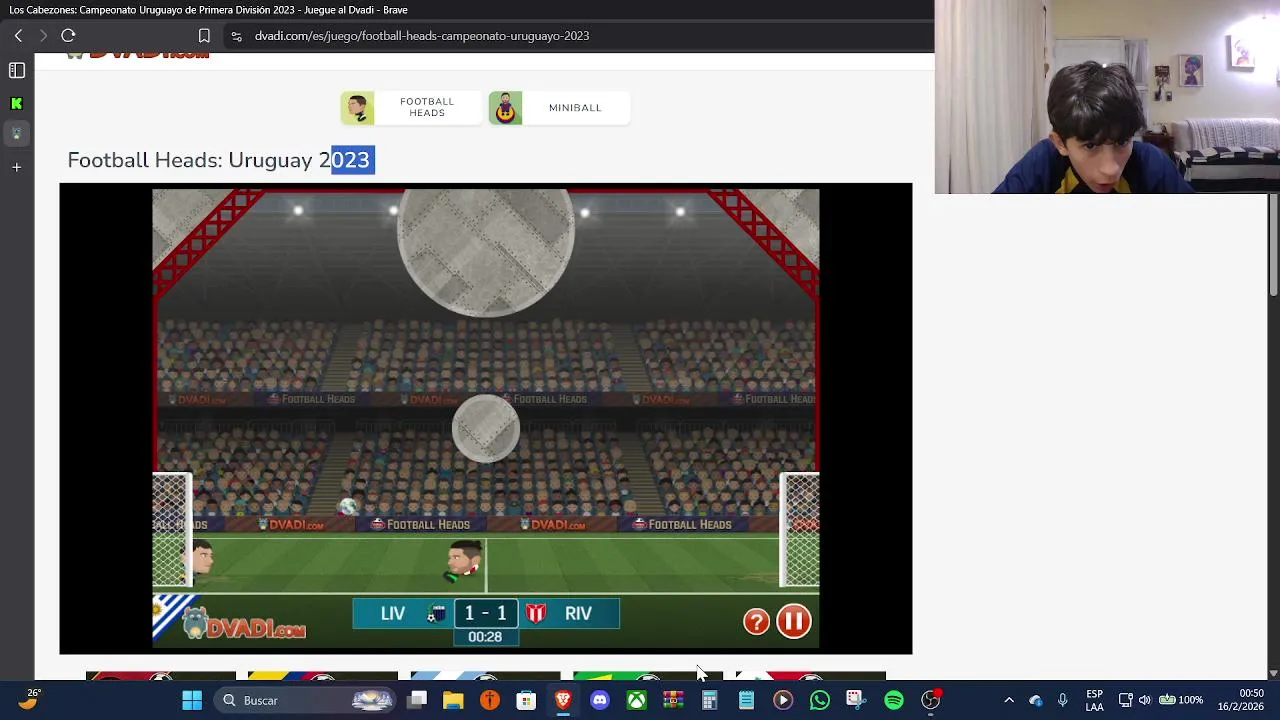Open Calculator from taskbar
Viewport: 1280px width, 720px height.
click(709, 700)
